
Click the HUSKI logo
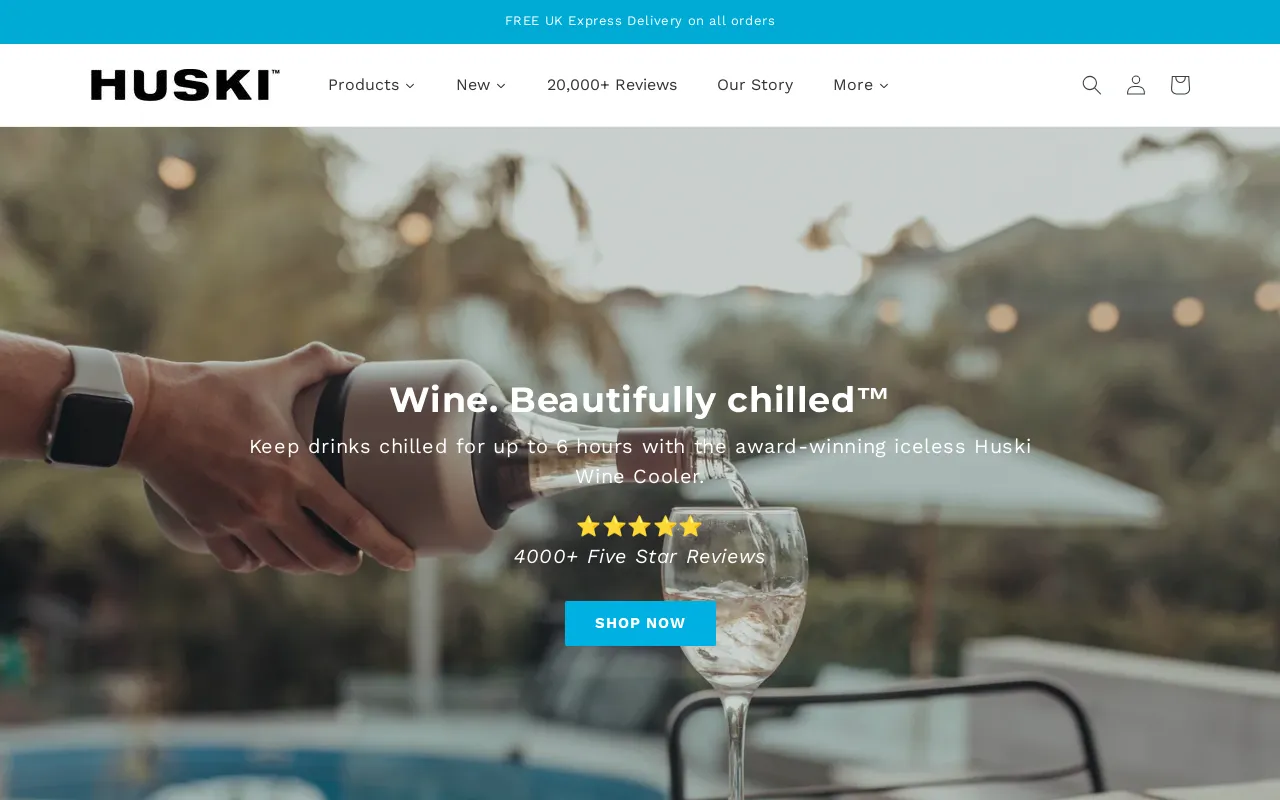185,85
